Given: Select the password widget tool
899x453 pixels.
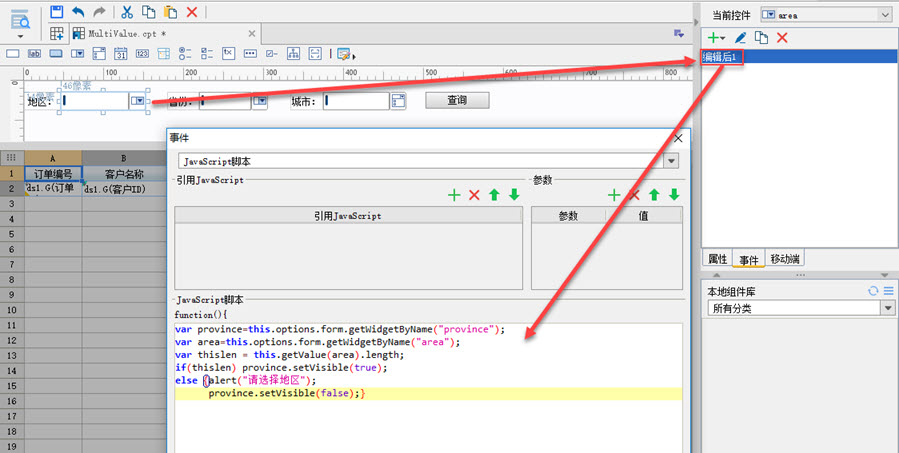Looking at the screenshot, I should (x=250, y=54).
